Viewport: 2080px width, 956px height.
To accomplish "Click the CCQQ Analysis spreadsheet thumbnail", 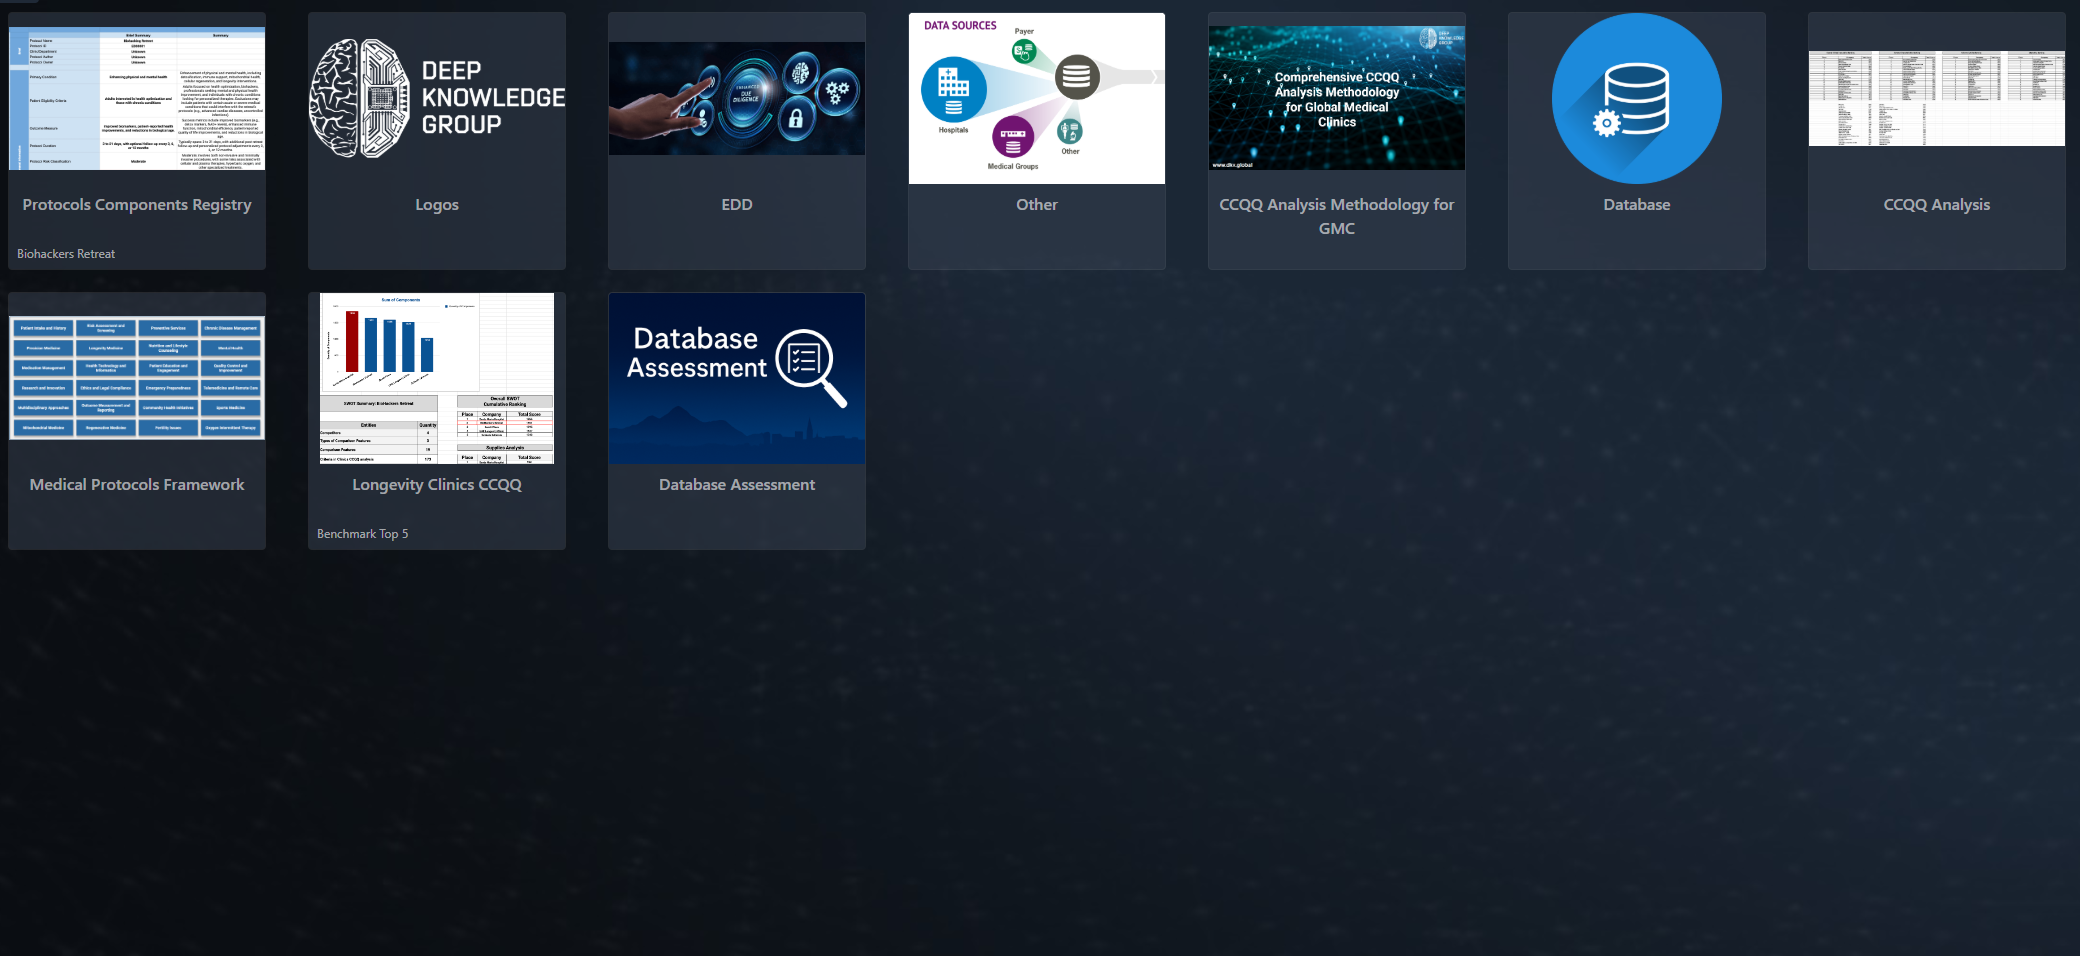I will pyautogui.click(x=1936, y=98).
